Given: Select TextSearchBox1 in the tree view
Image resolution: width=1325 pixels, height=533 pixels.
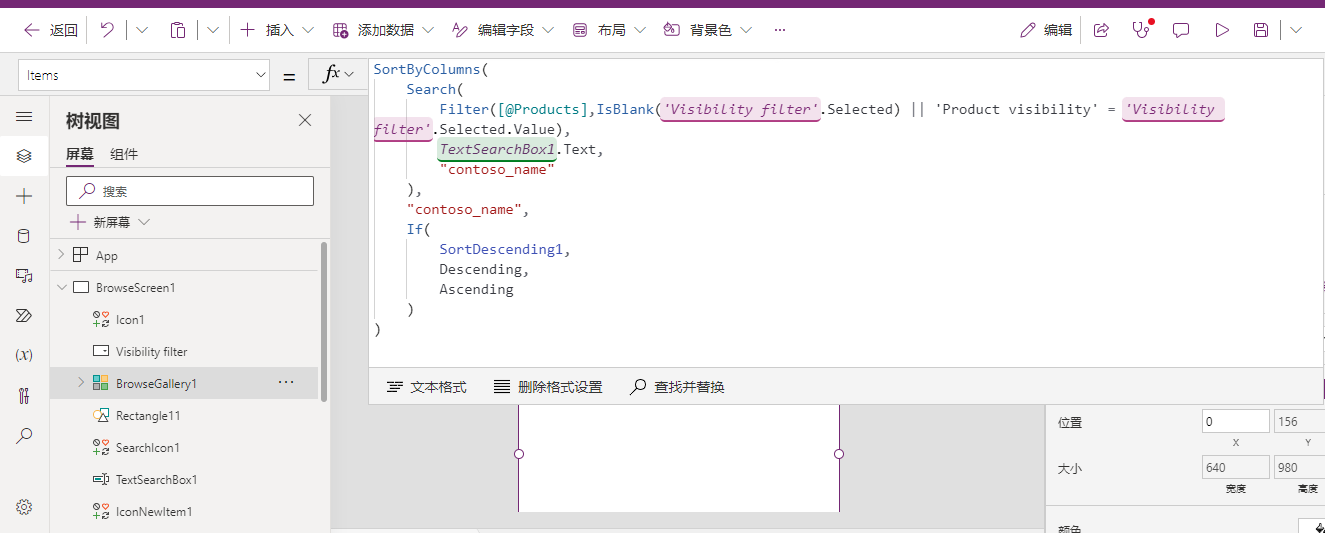Looking at the screenshot, I should click(156, 480).
